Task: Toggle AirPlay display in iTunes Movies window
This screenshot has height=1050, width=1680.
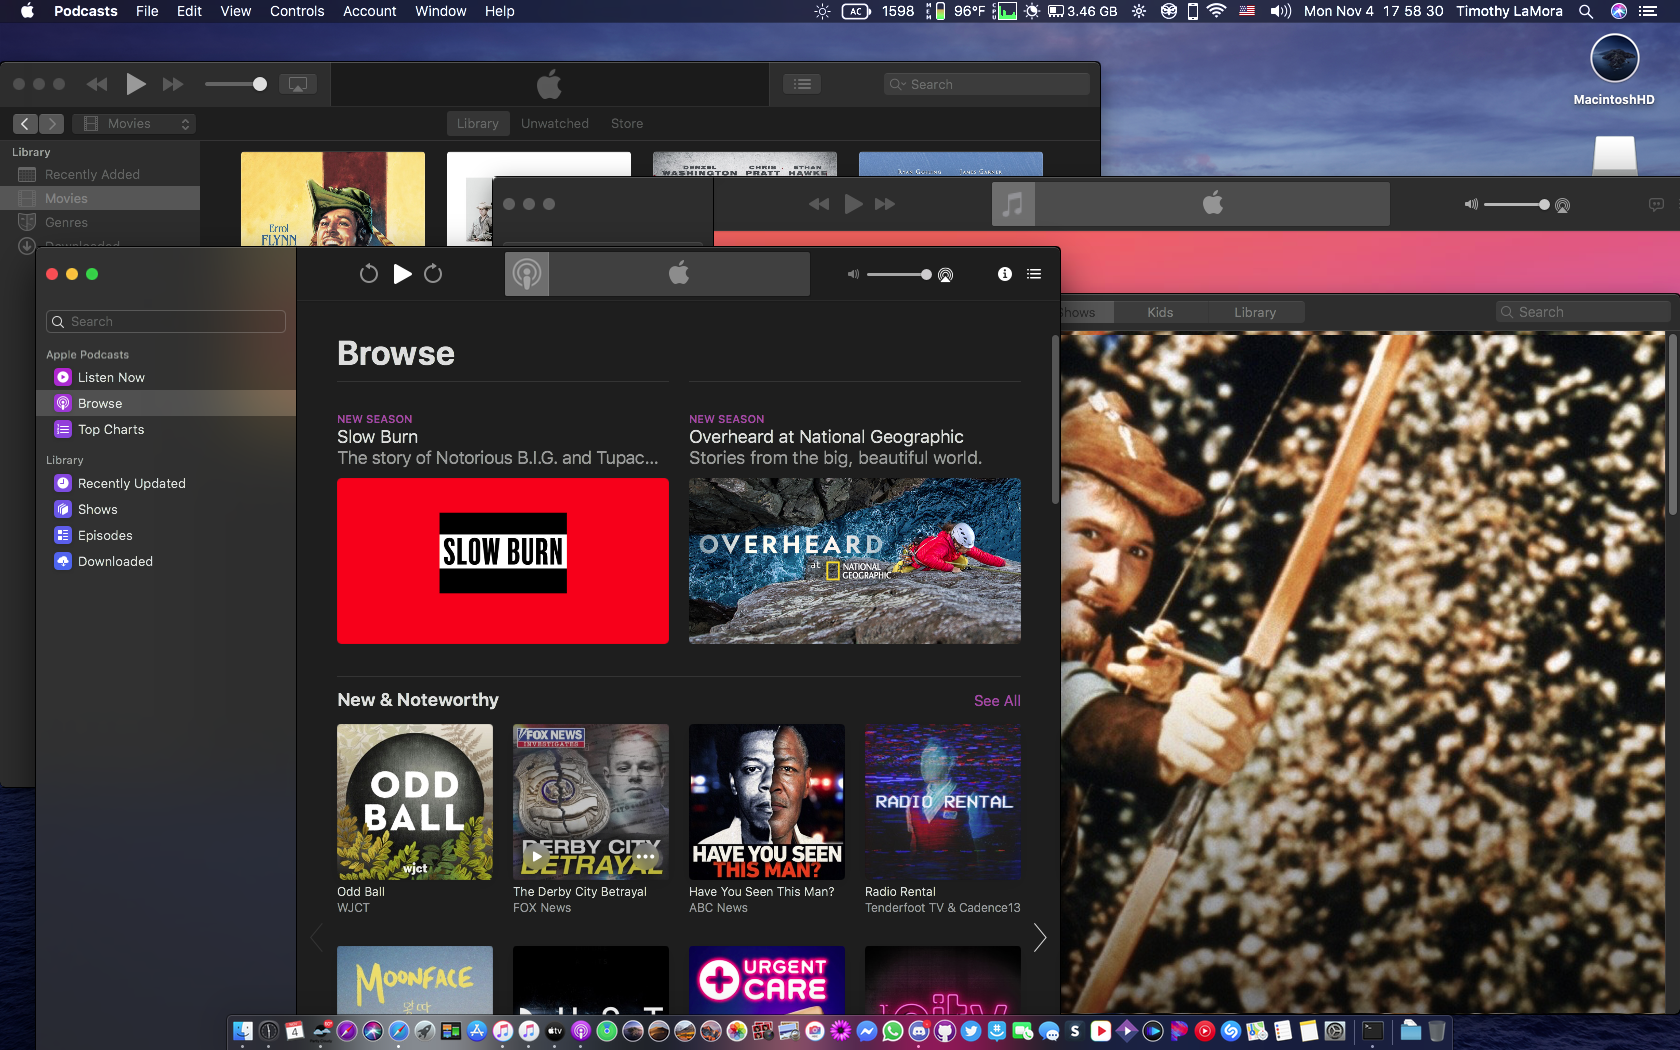Action: coord(298,84)
